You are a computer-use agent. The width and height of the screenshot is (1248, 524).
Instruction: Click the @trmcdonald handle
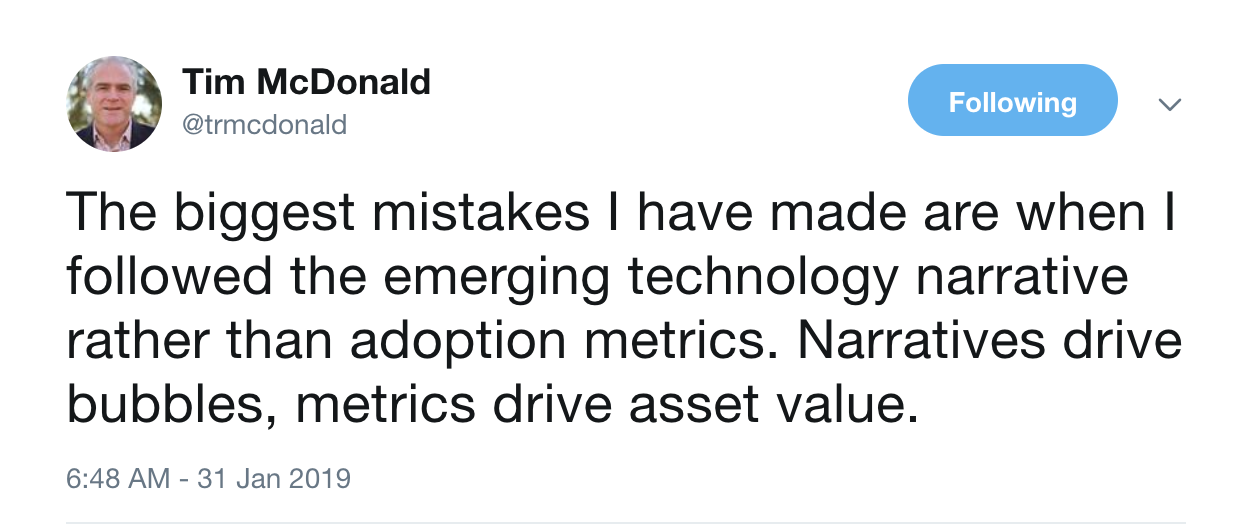tap(264, 125)
